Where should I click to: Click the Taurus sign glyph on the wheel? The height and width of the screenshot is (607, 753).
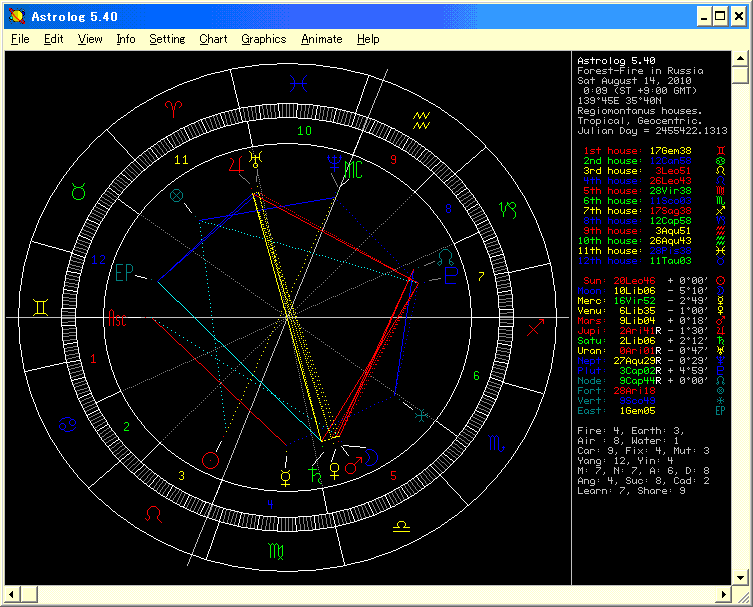[78, 192]
